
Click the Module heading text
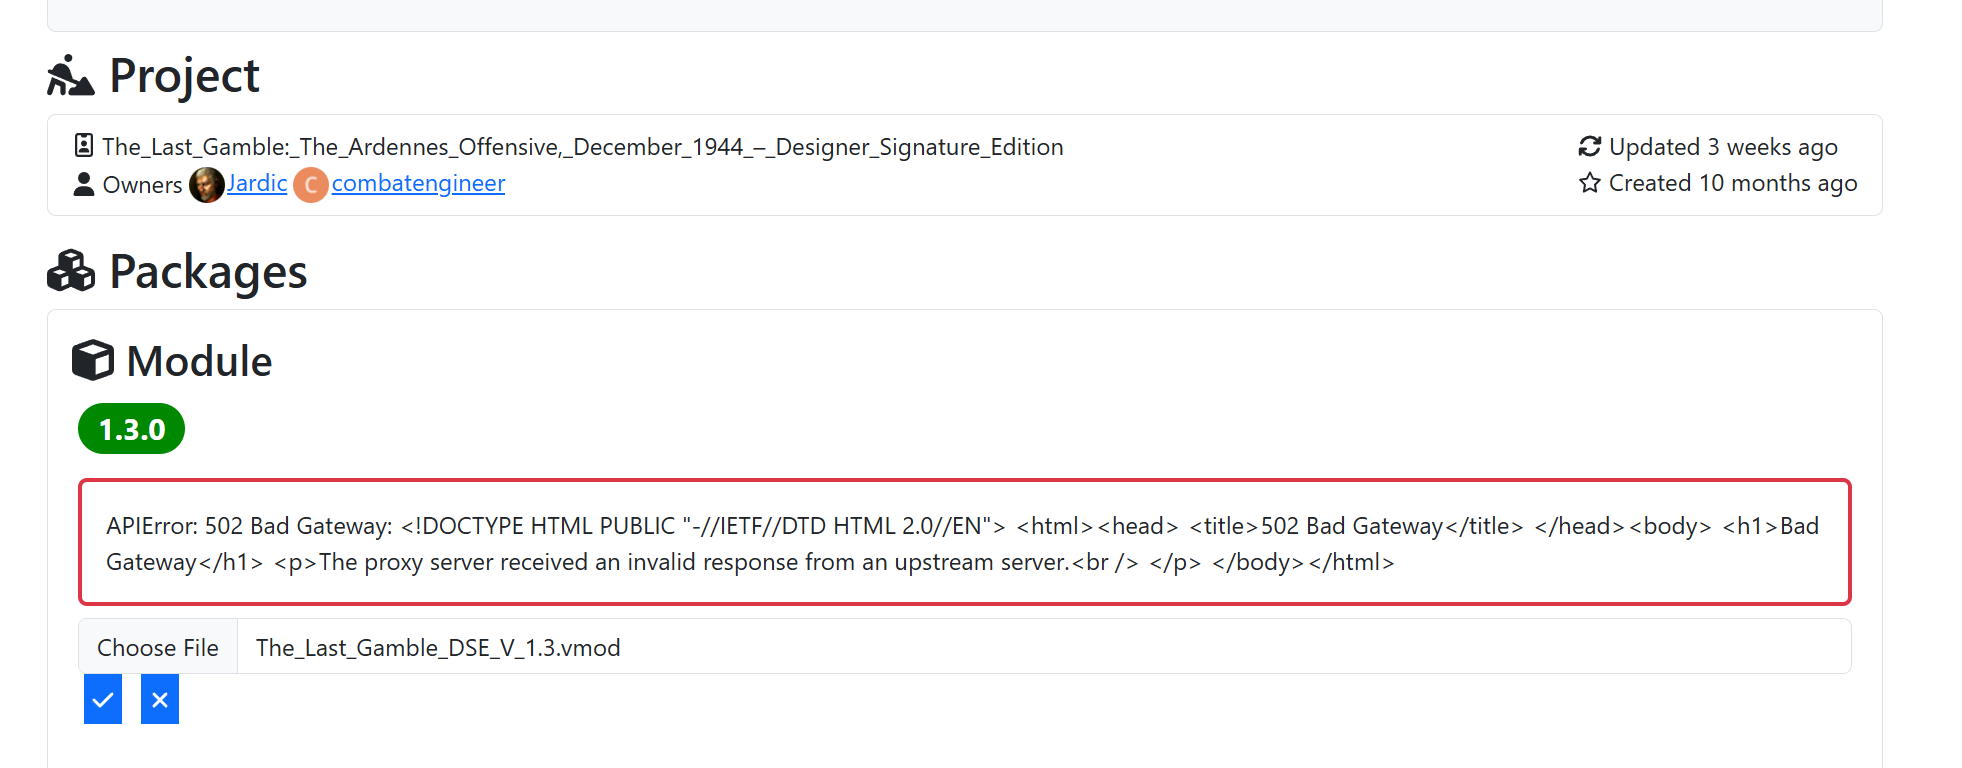tap(199, 361)
